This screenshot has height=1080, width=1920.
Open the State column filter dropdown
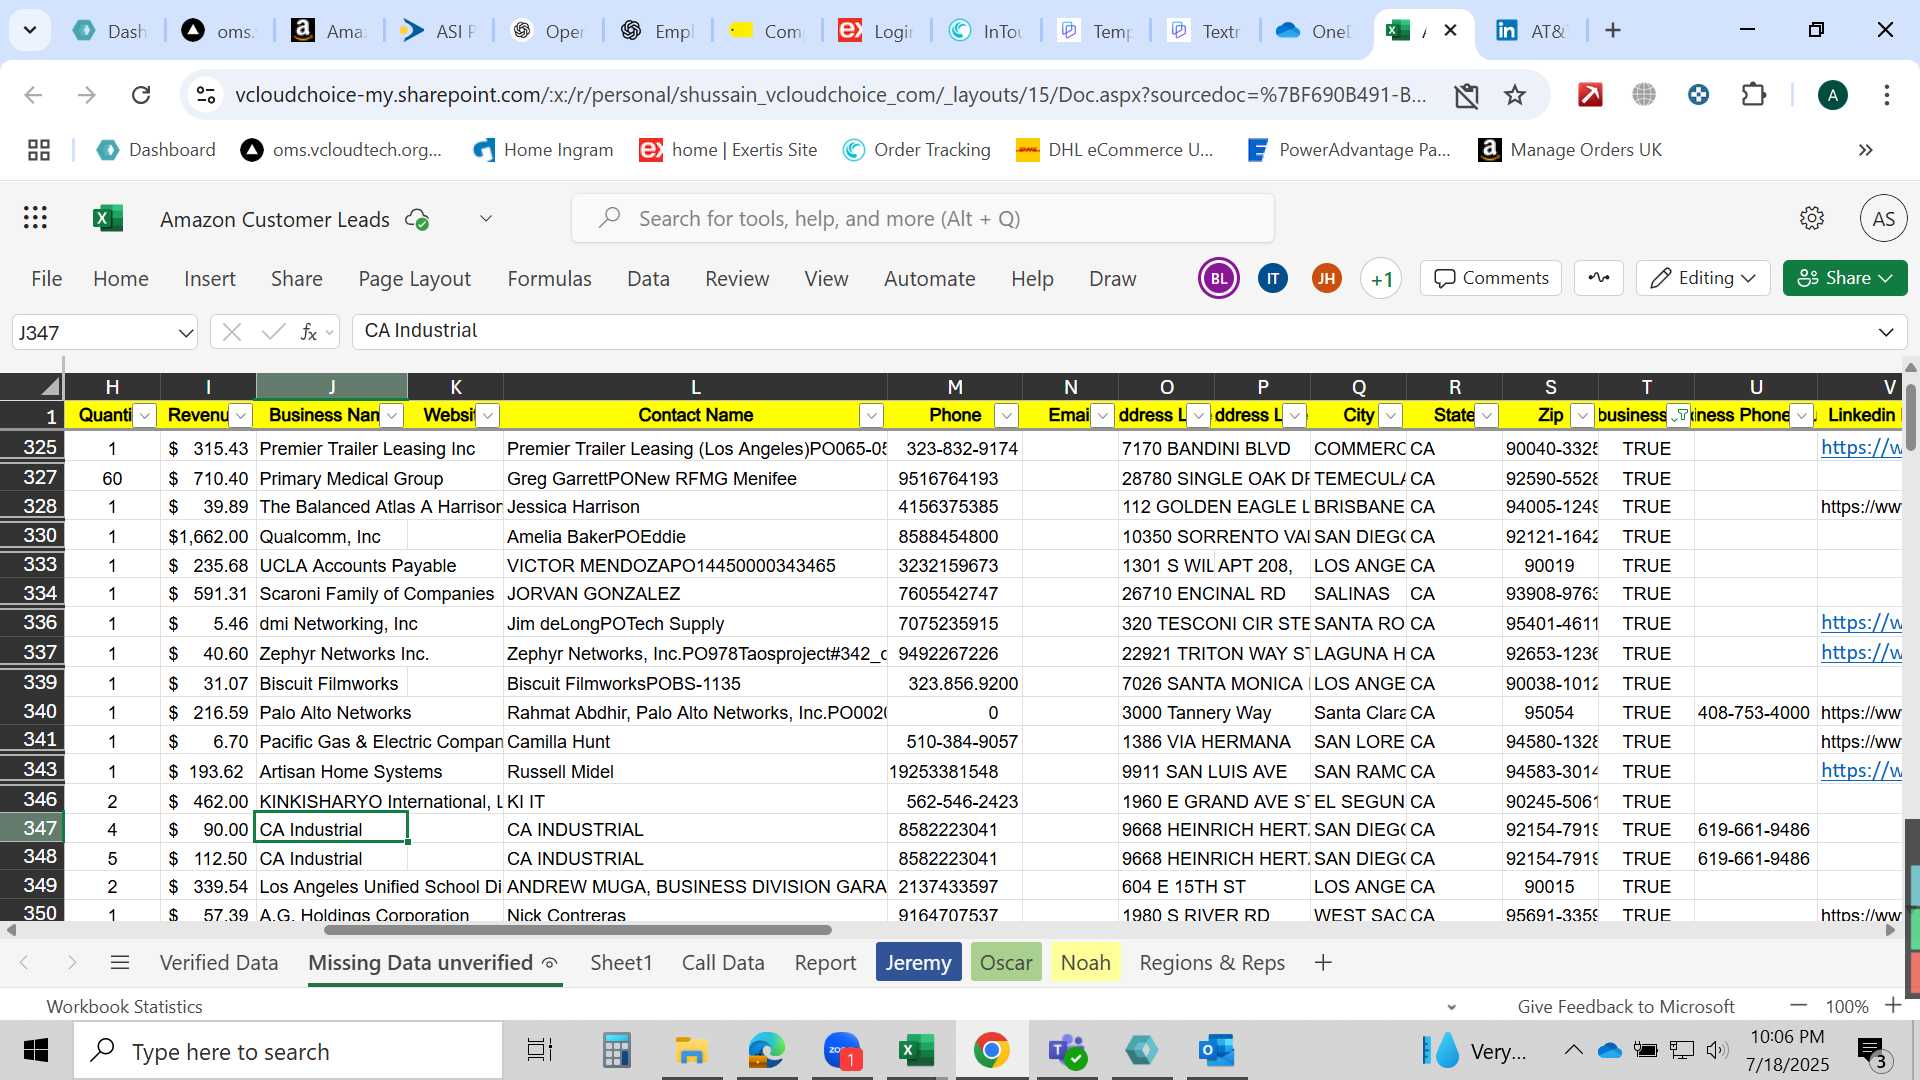coord(1487,415)
